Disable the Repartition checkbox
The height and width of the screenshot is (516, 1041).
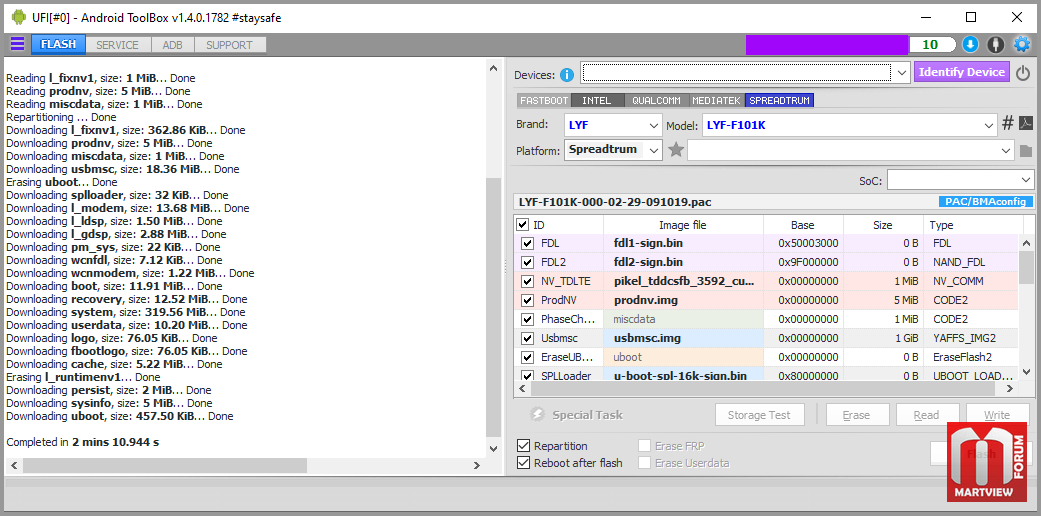pyautogui.click(x=523, y=446)
